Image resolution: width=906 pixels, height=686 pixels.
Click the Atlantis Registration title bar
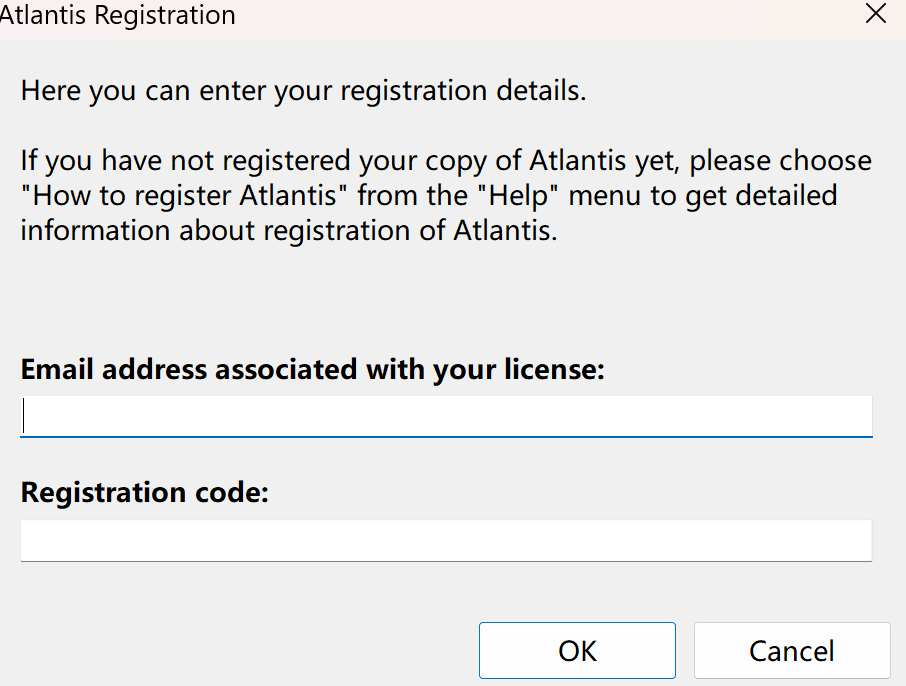coord(400,15)
